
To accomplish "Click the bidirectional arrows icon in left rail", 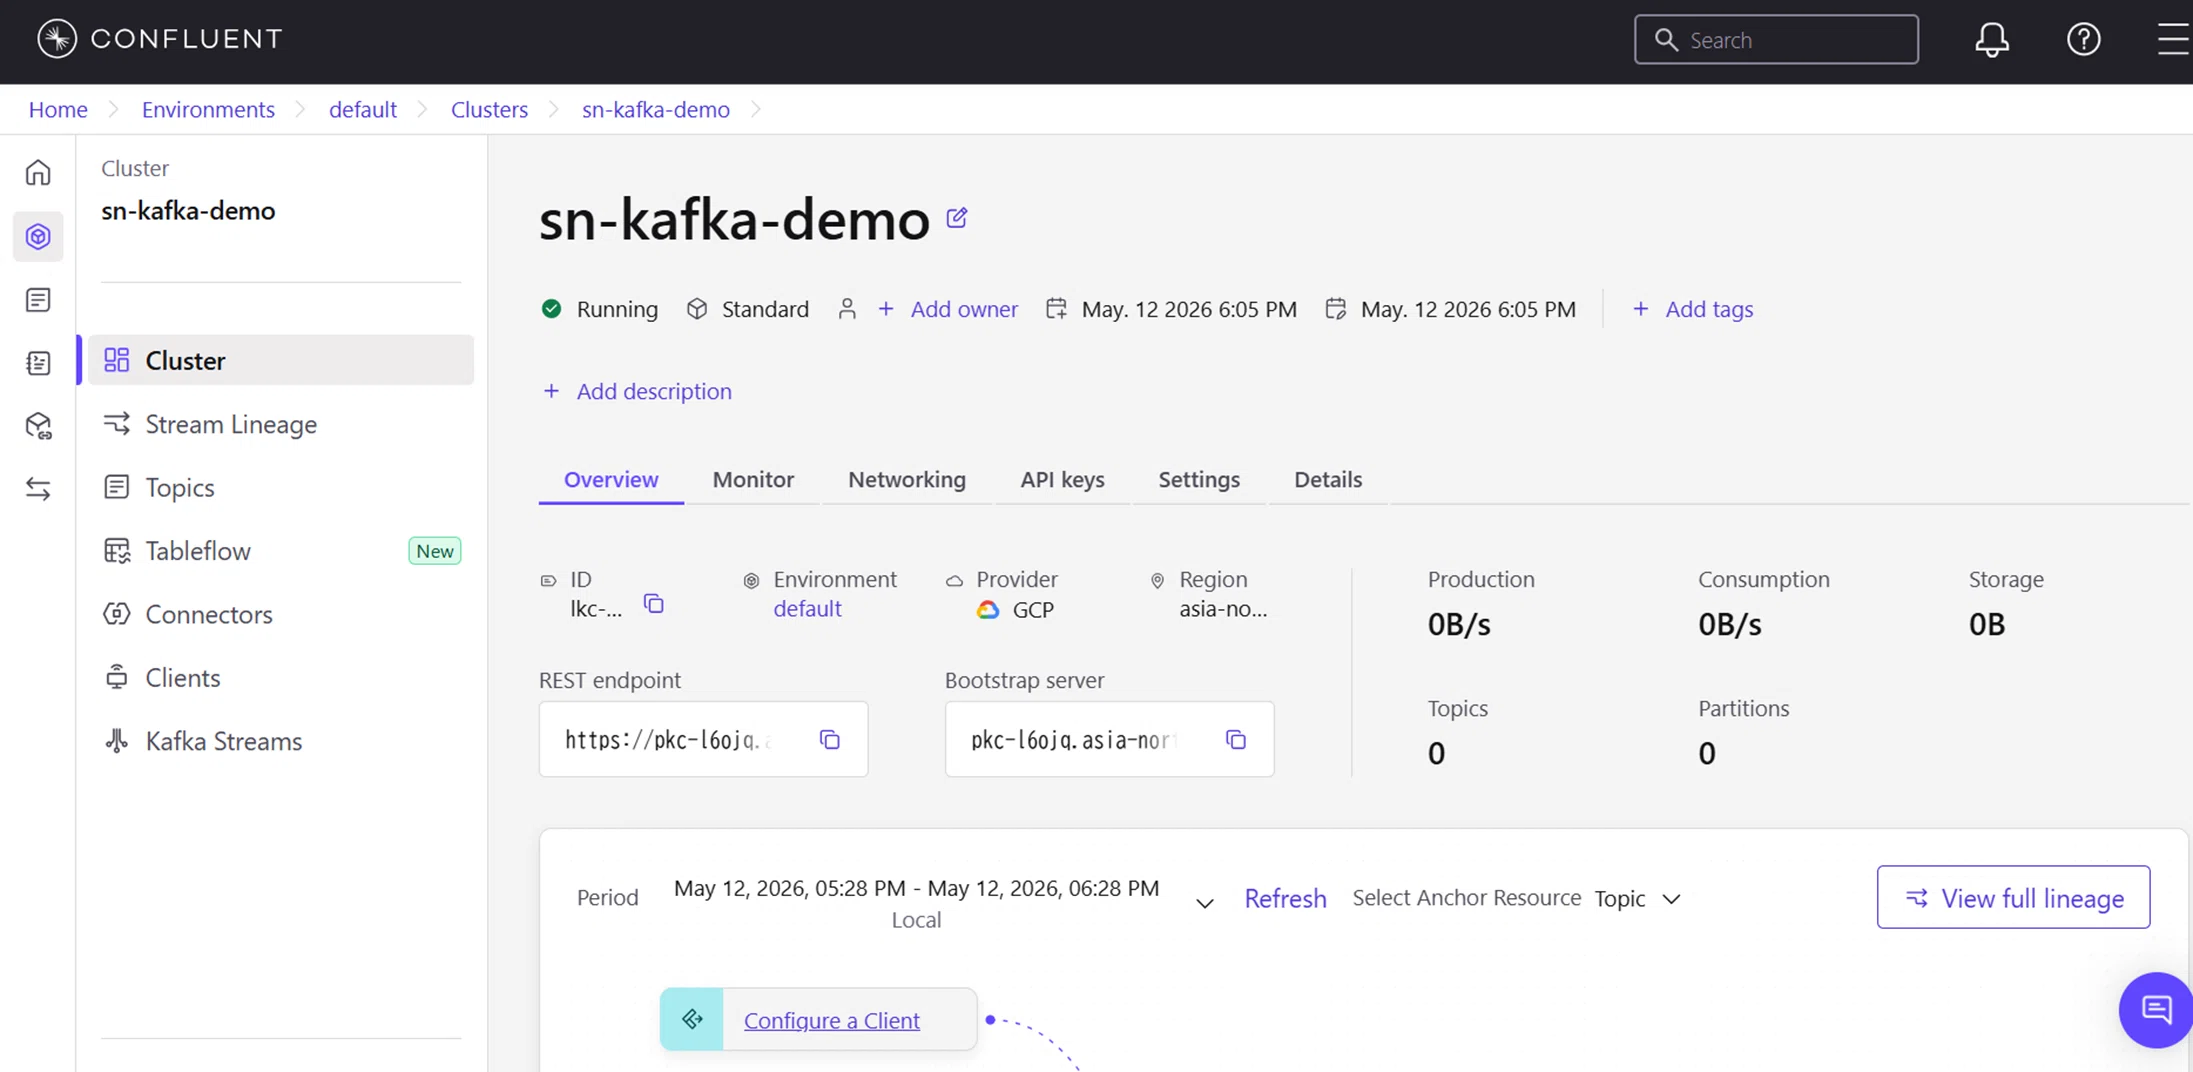I will click(x=38, y=489).
